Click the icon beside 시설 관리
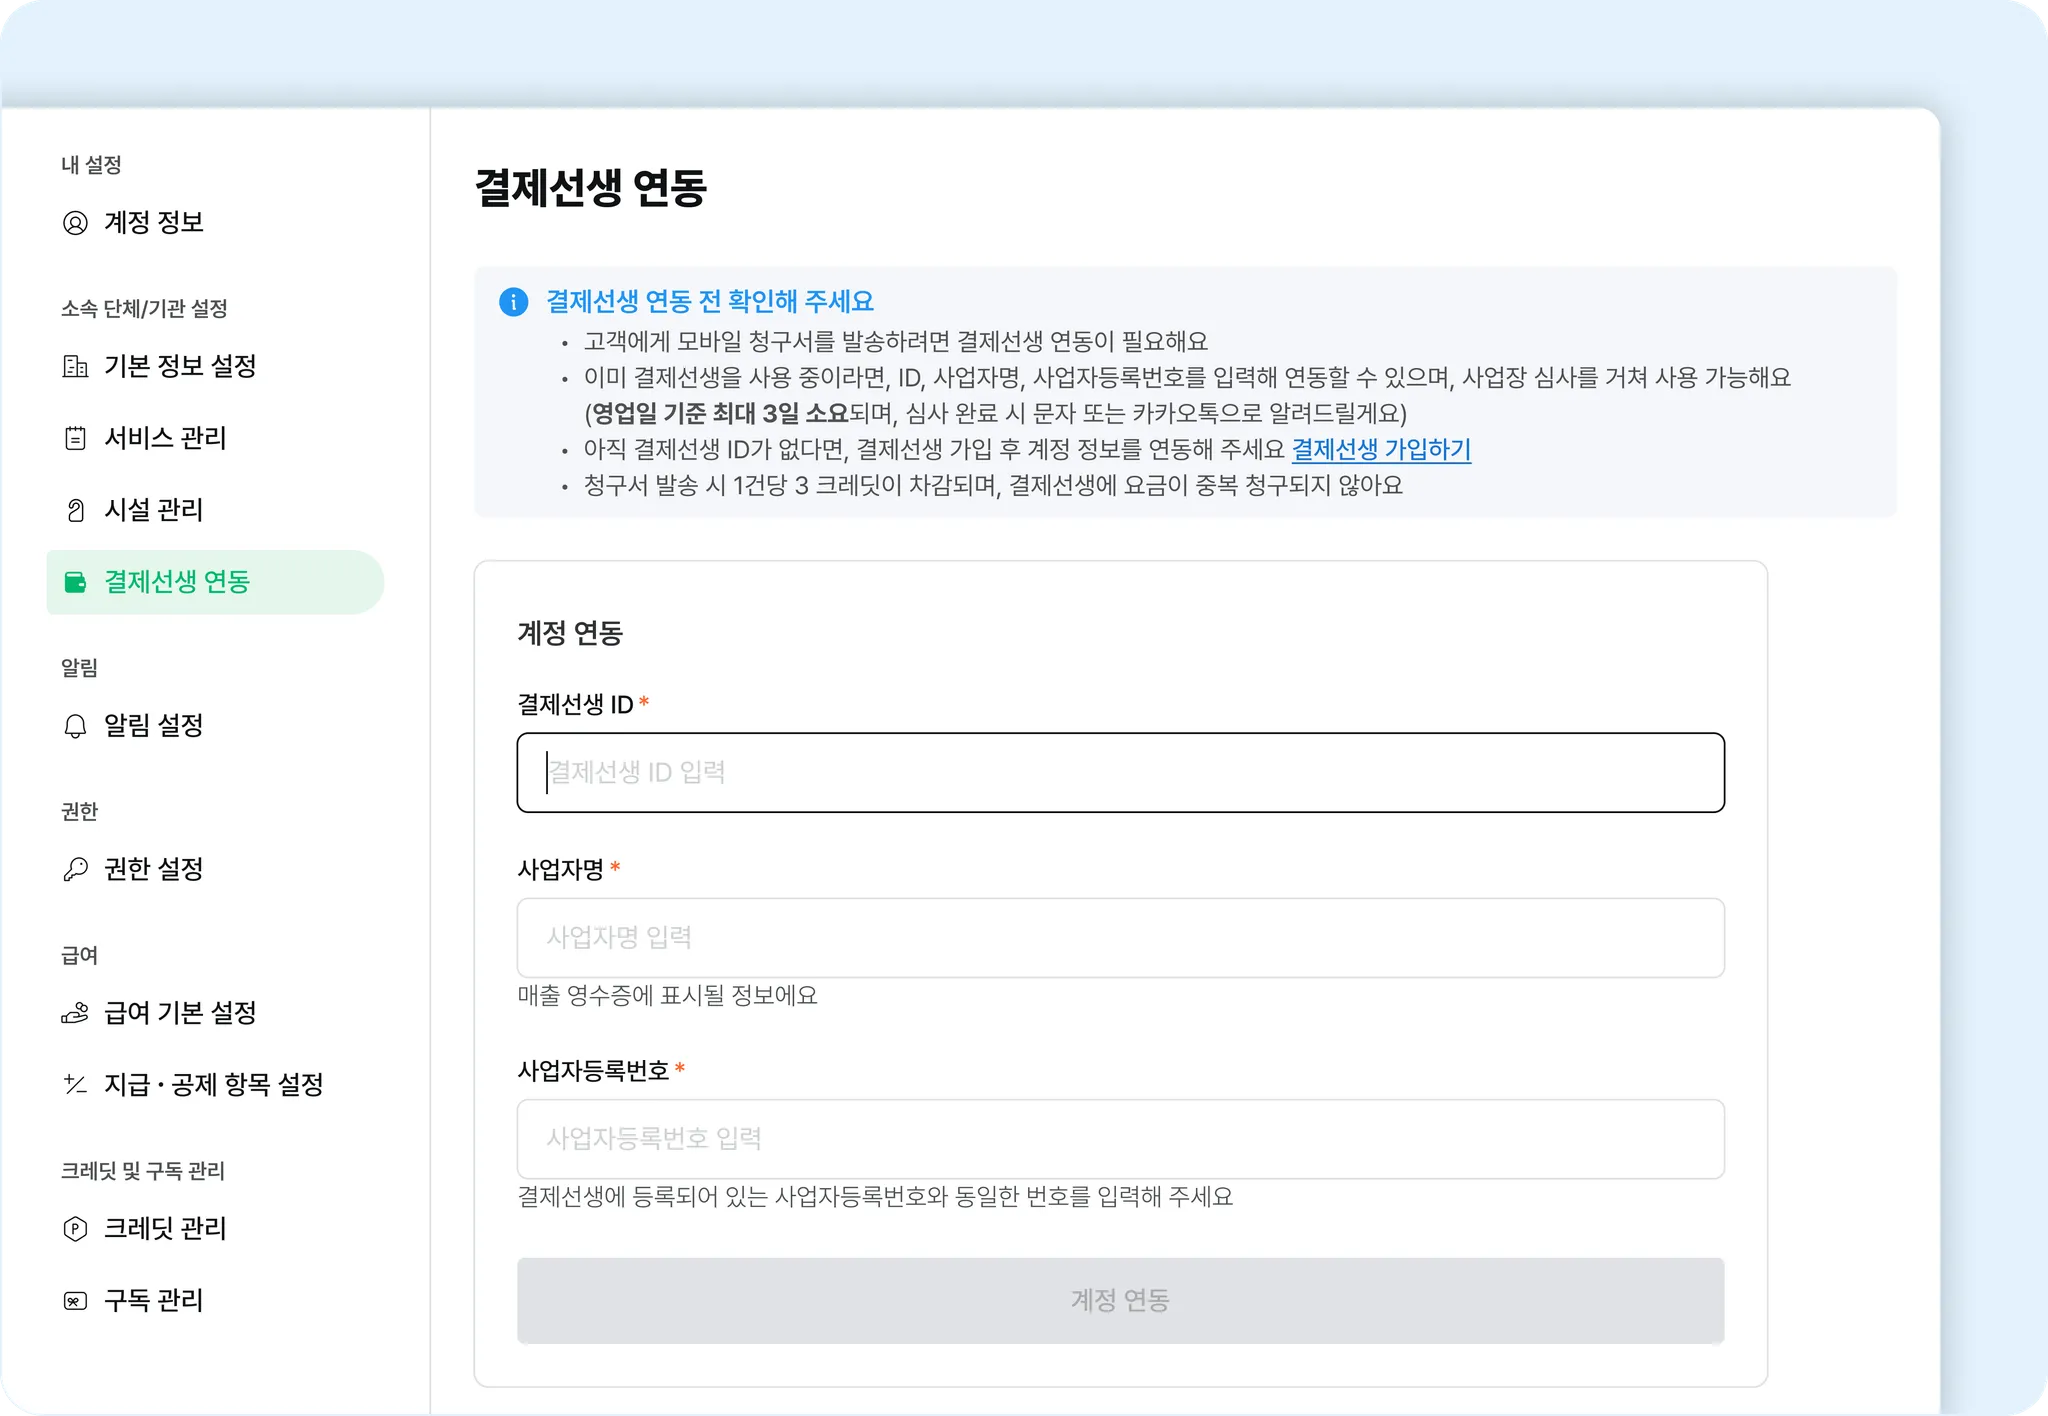The height and width of the screenshot is (1416, 2048). (x=75, y=510)
